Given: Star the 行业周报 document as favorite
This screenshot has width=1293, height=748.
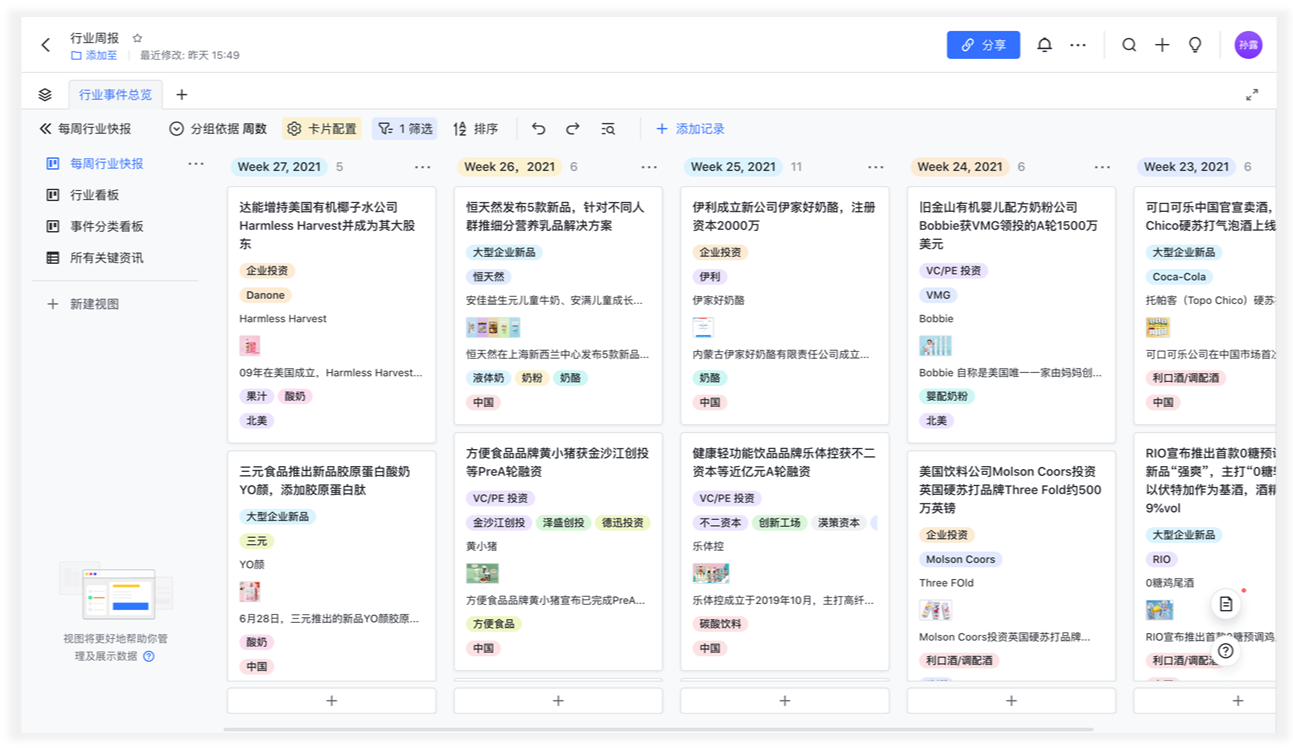Looking at the screenshot, I should coord(138,38).
